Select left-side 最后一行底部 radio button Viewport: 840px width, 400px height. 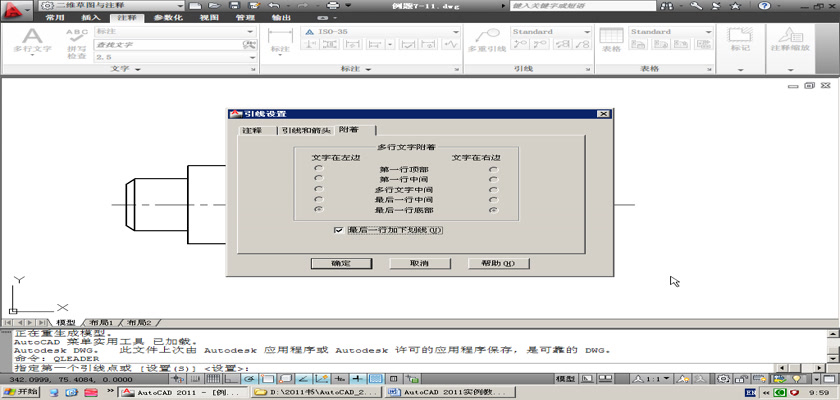pyautogui.click(x=319, y=209)
